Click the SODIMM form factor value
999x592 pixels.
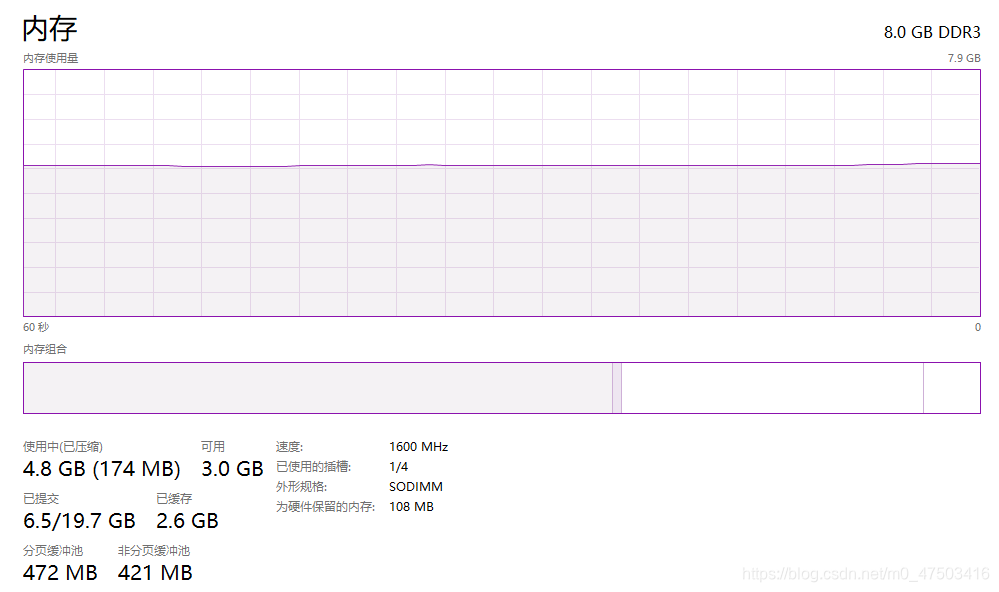pos(415,487)
